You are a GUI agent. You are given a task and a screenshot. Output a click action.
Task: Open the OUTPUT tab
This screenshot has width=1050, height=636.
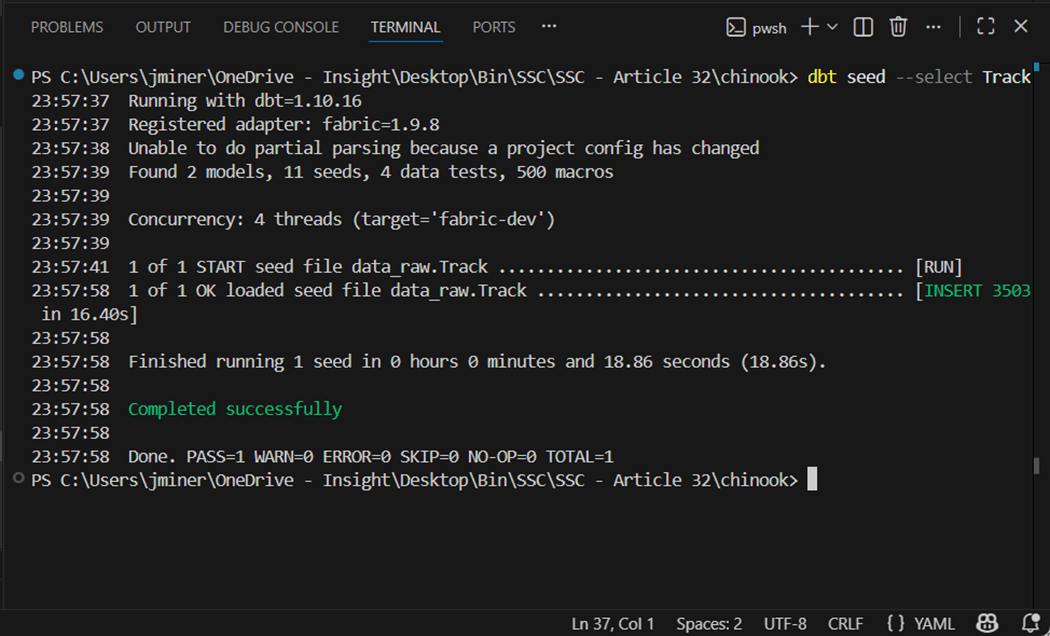163,27
